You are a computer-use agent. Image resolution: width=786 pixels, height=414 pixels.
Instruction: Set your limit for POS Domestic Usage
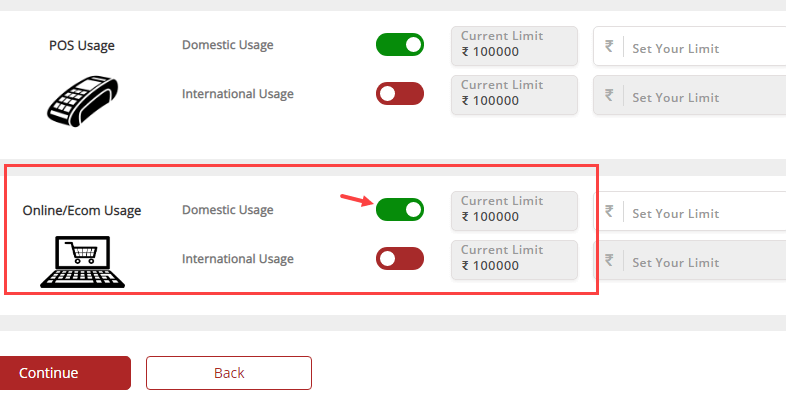690,46
